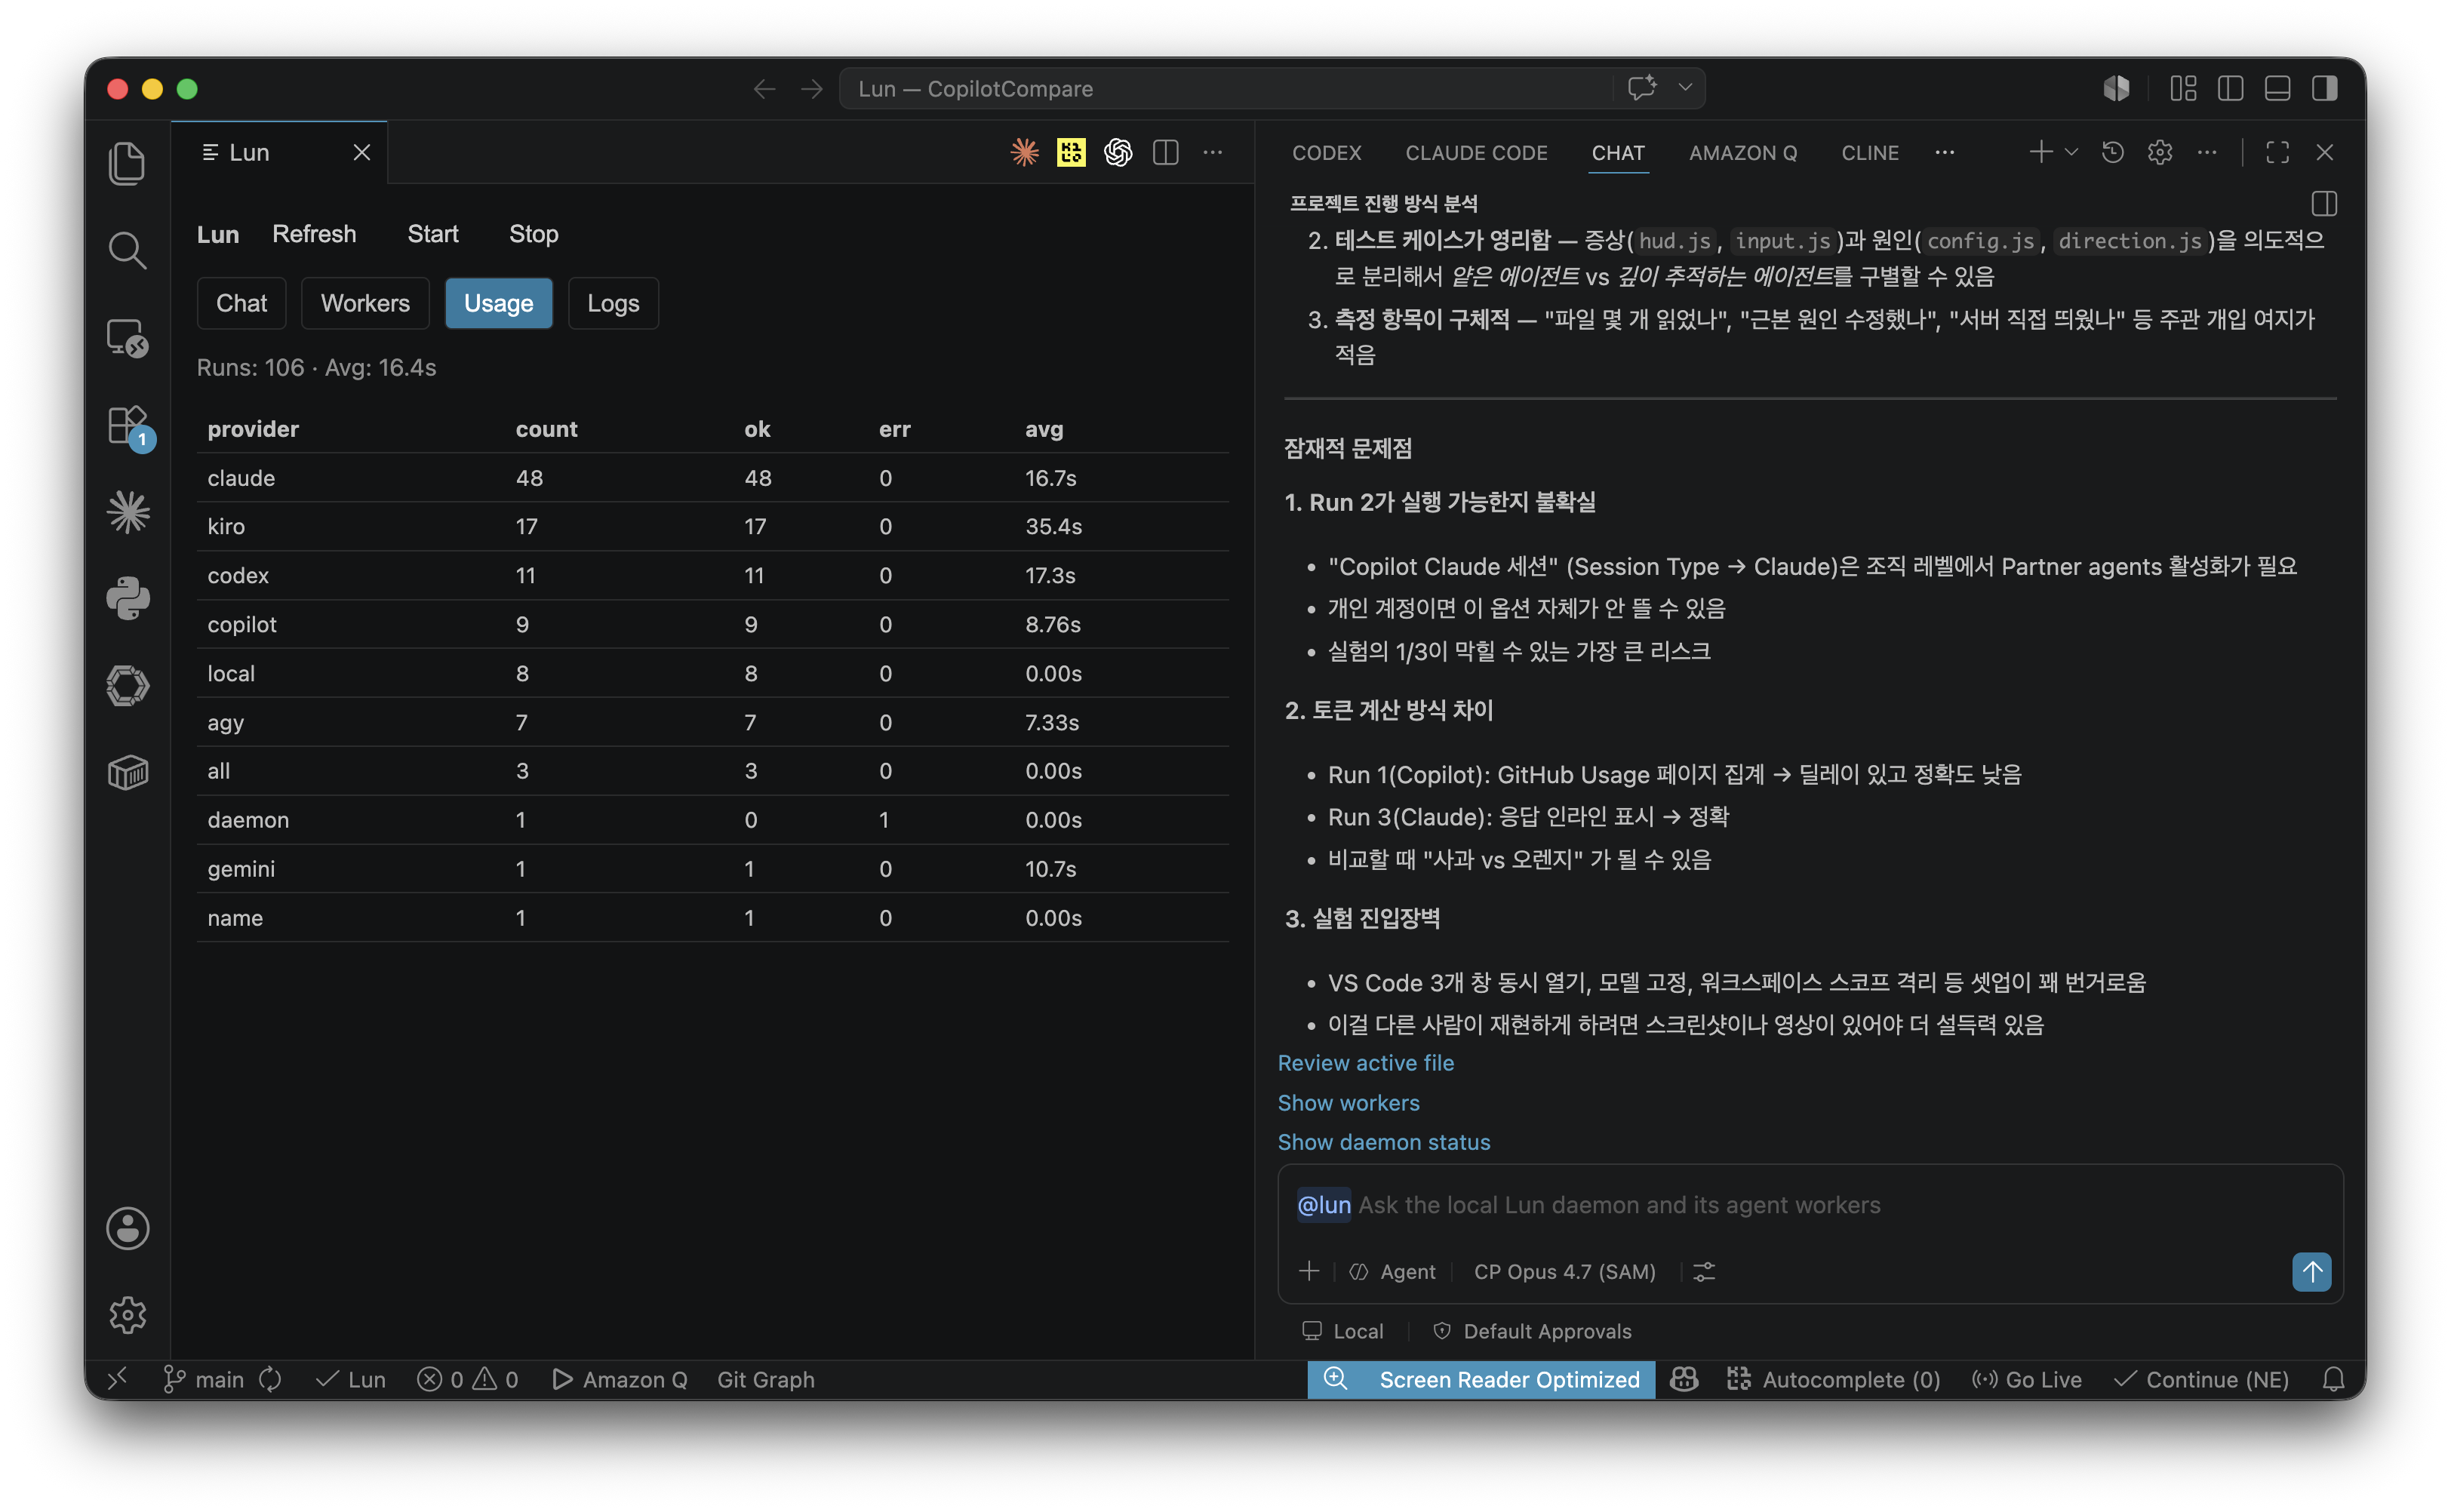The height and width of the screenshot is (1512, 2451).
Task: Click the Review active file link
Action: click(x=1365, y=1063)
